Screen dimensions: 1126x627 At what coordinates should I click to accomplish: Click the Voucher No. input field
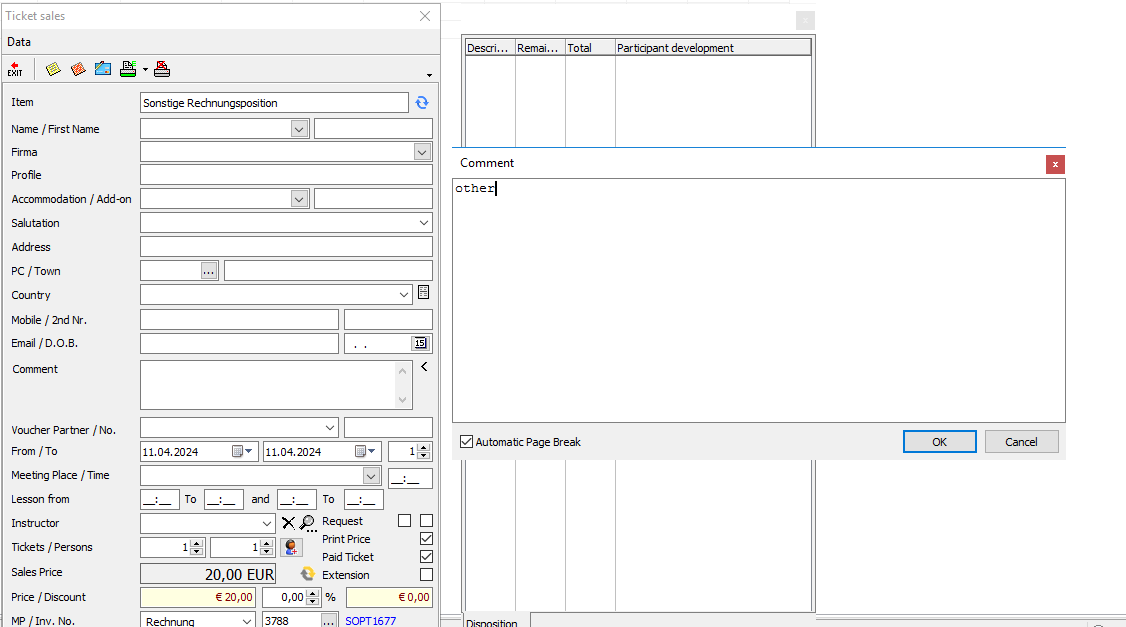coord(388,427)
